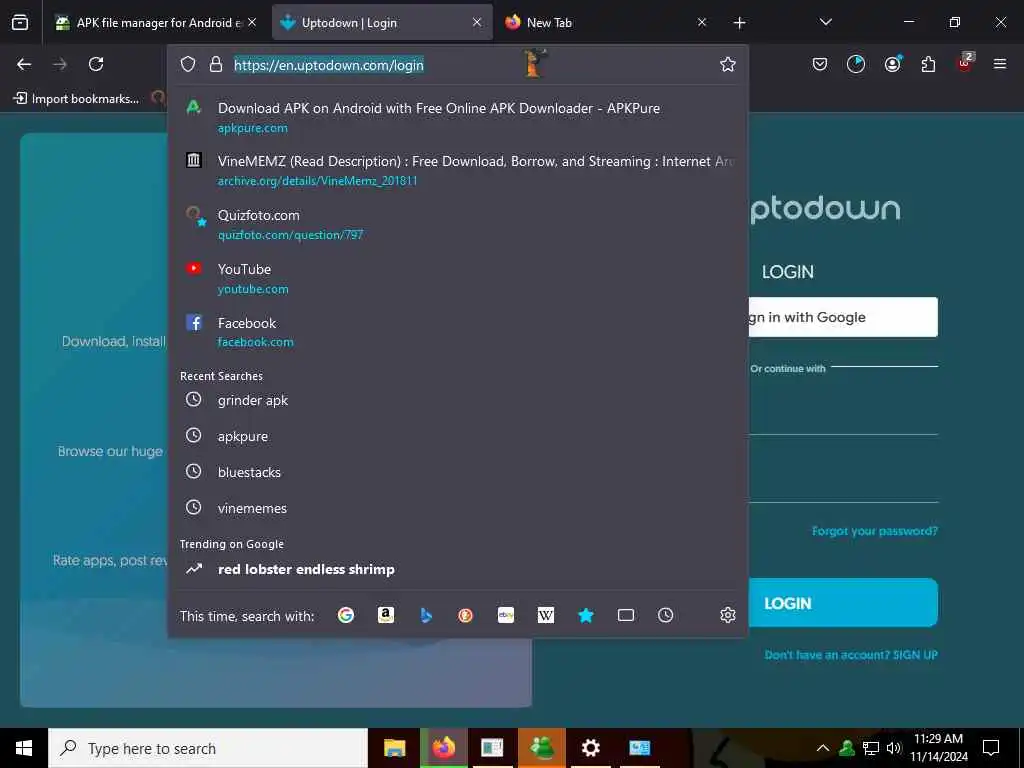This screenshot has height=768, width=1024.
Task: Bookmark this page with the star
Action: point(728,64)
